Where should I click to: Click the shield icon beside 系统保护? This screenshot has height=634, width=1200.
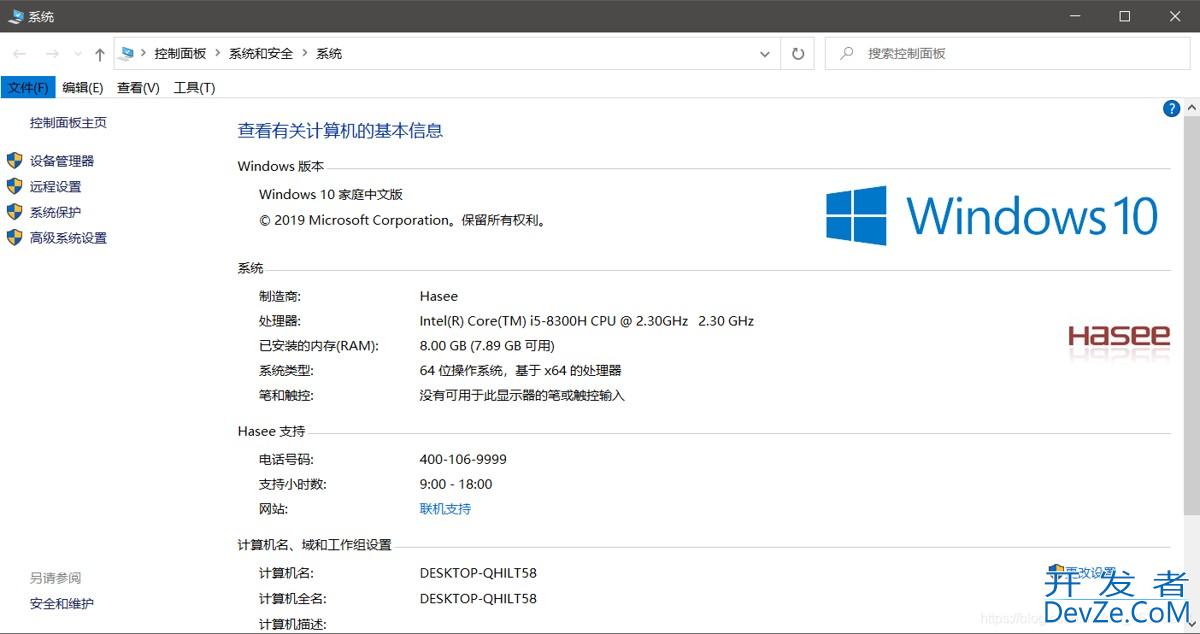(x=14, y=212)
